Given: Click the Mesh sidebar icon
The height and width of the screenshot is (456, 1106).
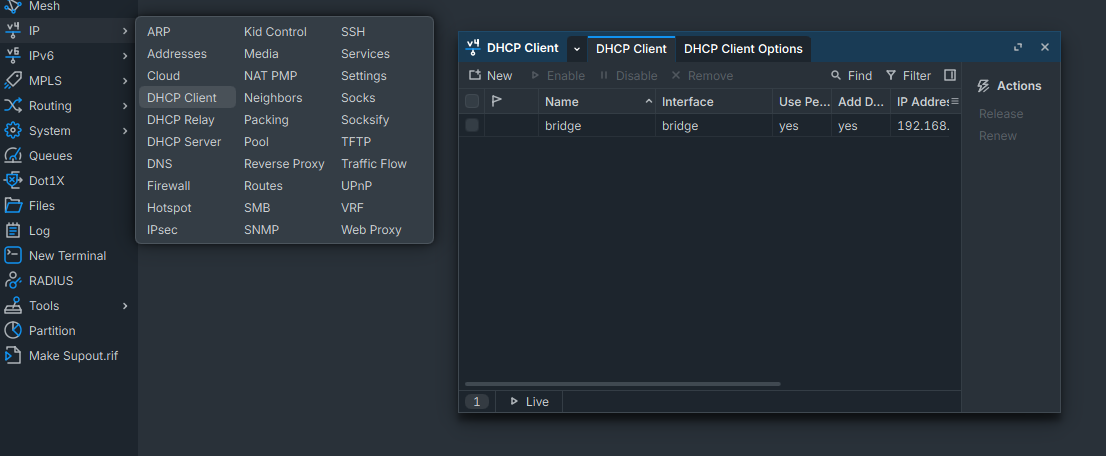Looking at the screenshot, I should coord(13,6).
